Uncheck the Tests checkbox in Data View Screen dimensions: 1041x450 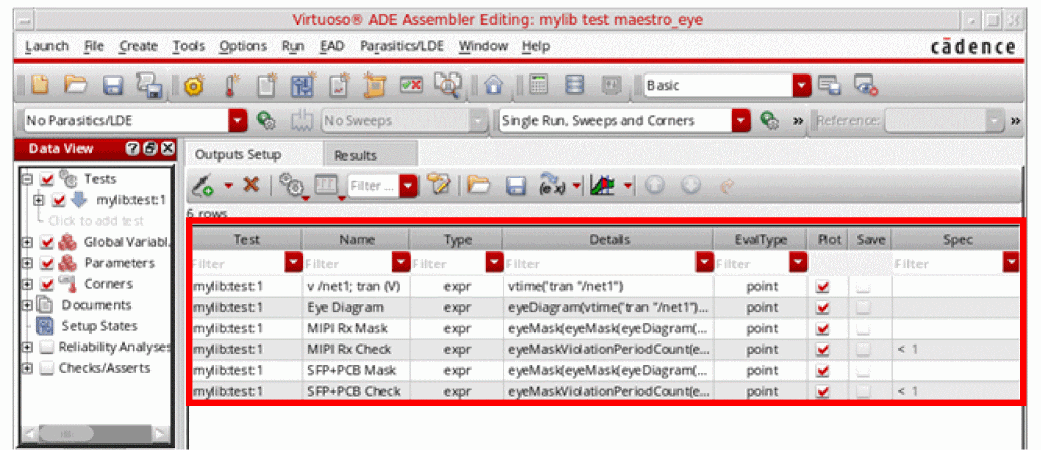pos(47,179)
